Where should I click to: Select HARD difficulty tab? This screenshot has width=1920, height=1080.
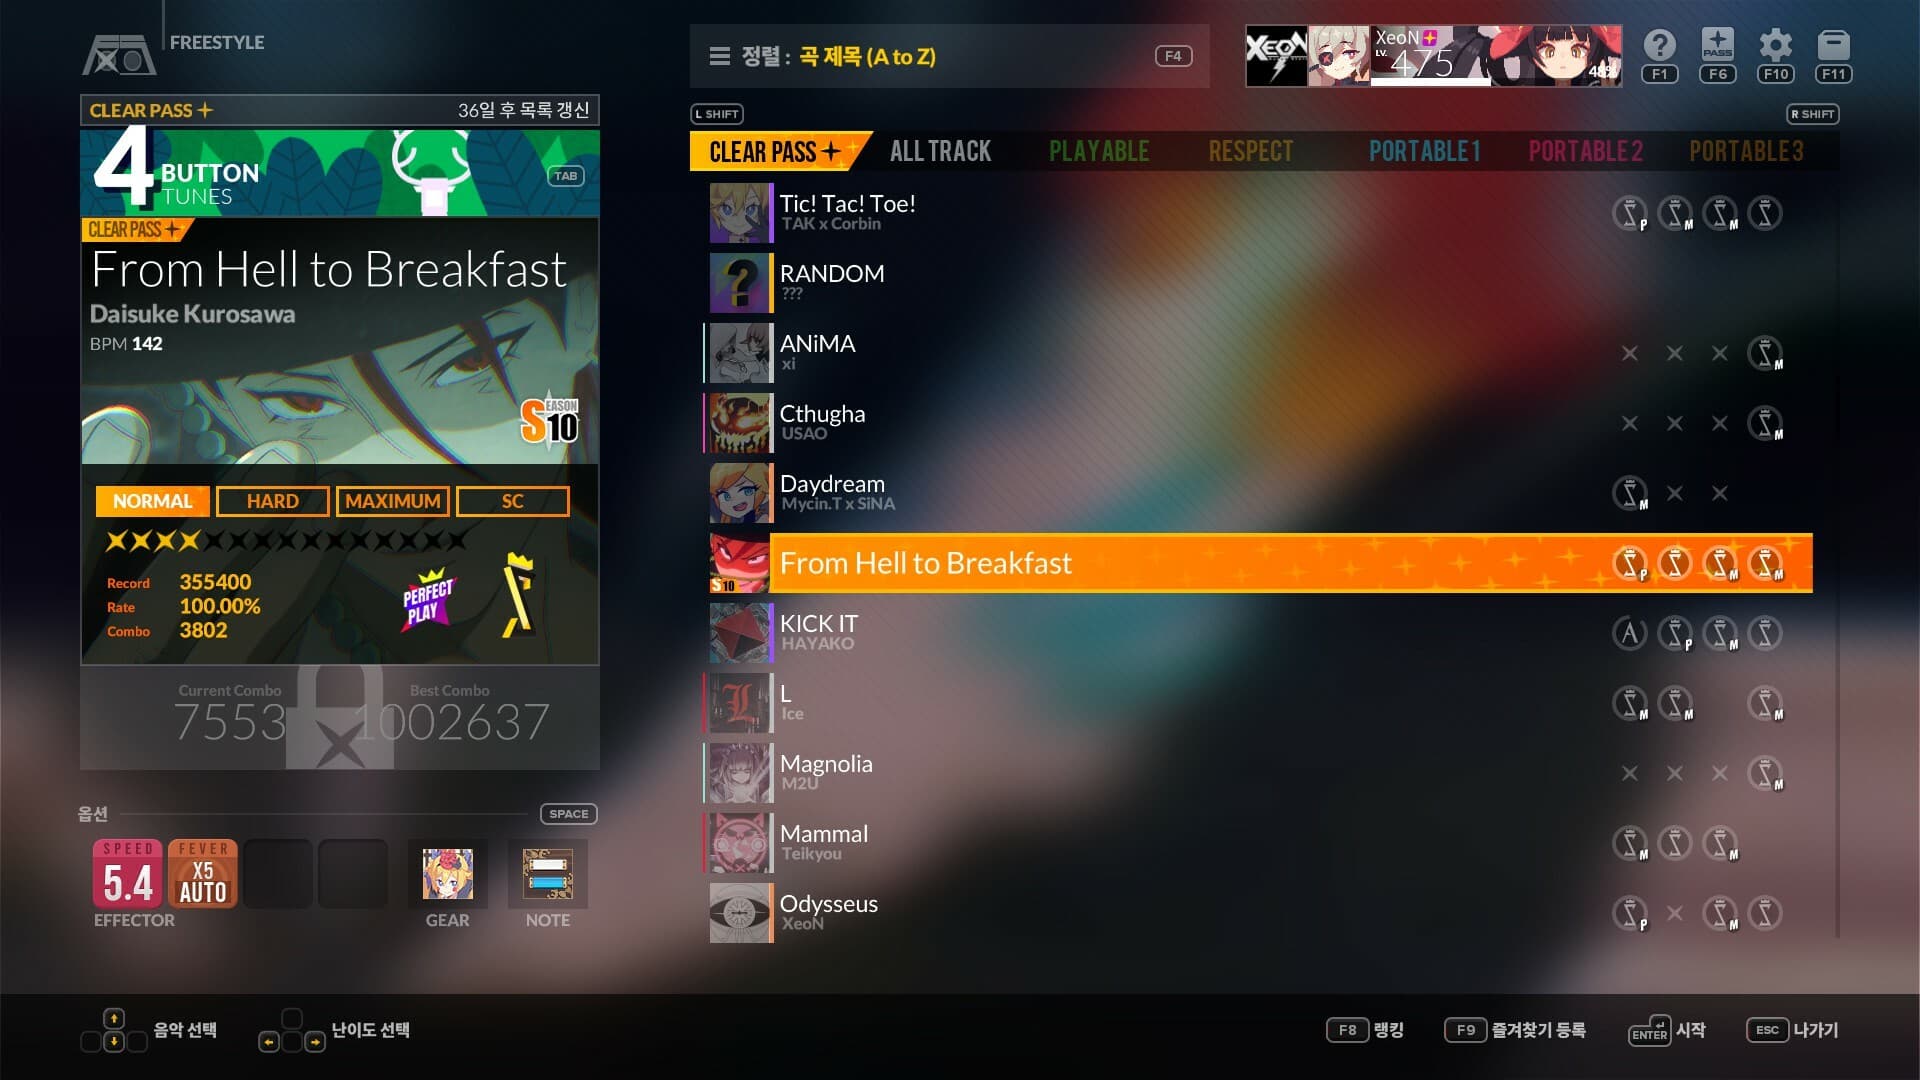pyautogui.click(x=272, y=500)
